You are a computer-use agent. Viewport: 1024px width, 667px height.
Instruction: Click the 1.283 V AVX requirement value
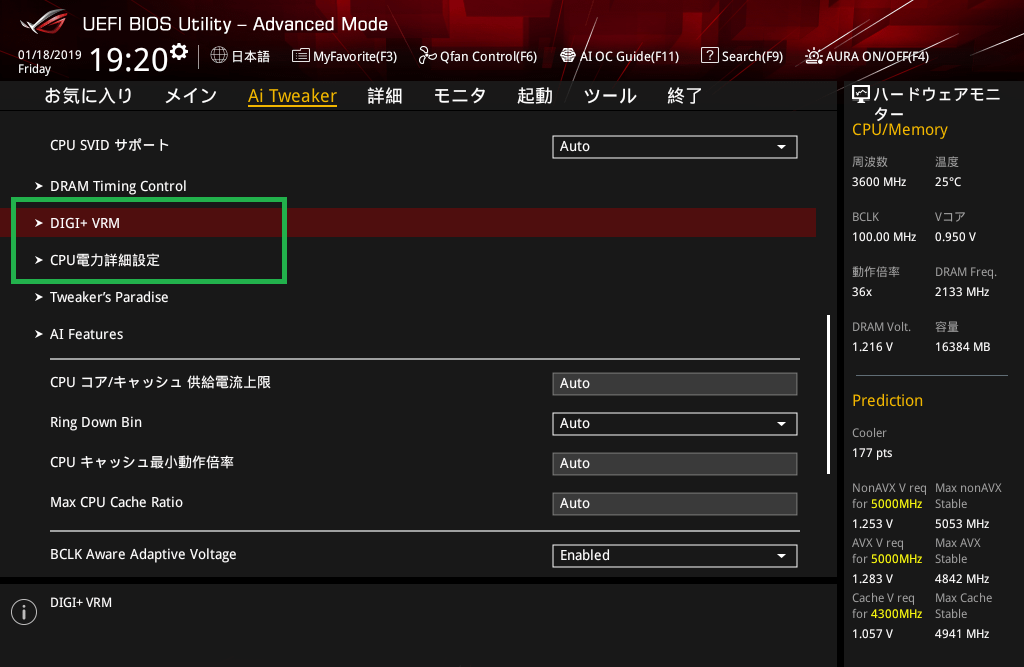pos(872,578)
